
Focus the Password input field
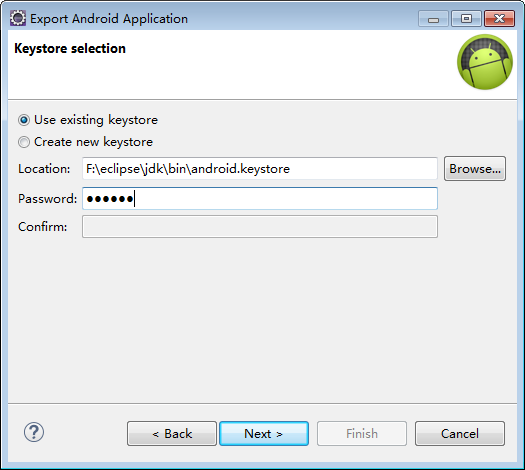point(260,199)
